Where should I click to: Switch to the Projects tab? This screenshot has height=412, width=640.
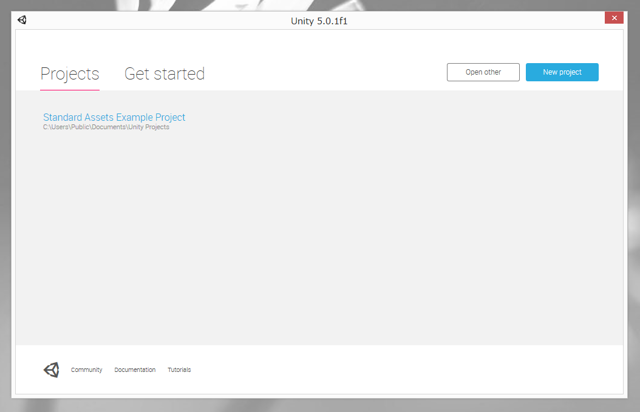(x=70, y=74)
